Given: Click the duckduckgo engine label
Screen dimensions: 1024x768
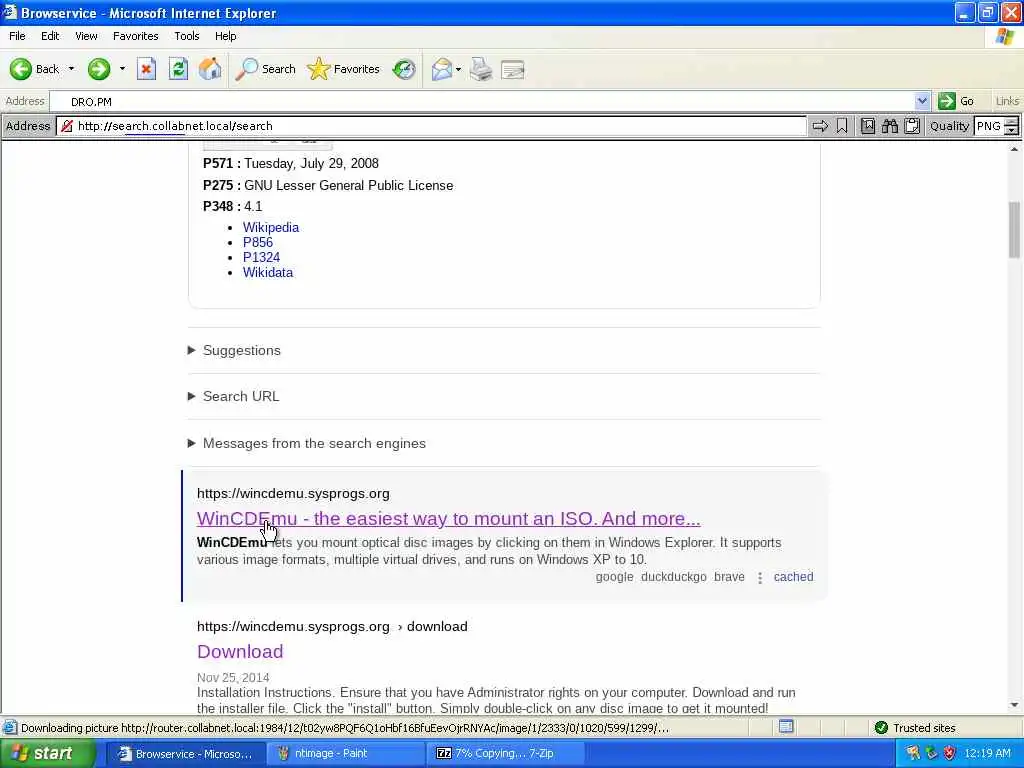Looking at the screenshot, I should point(673,577).
